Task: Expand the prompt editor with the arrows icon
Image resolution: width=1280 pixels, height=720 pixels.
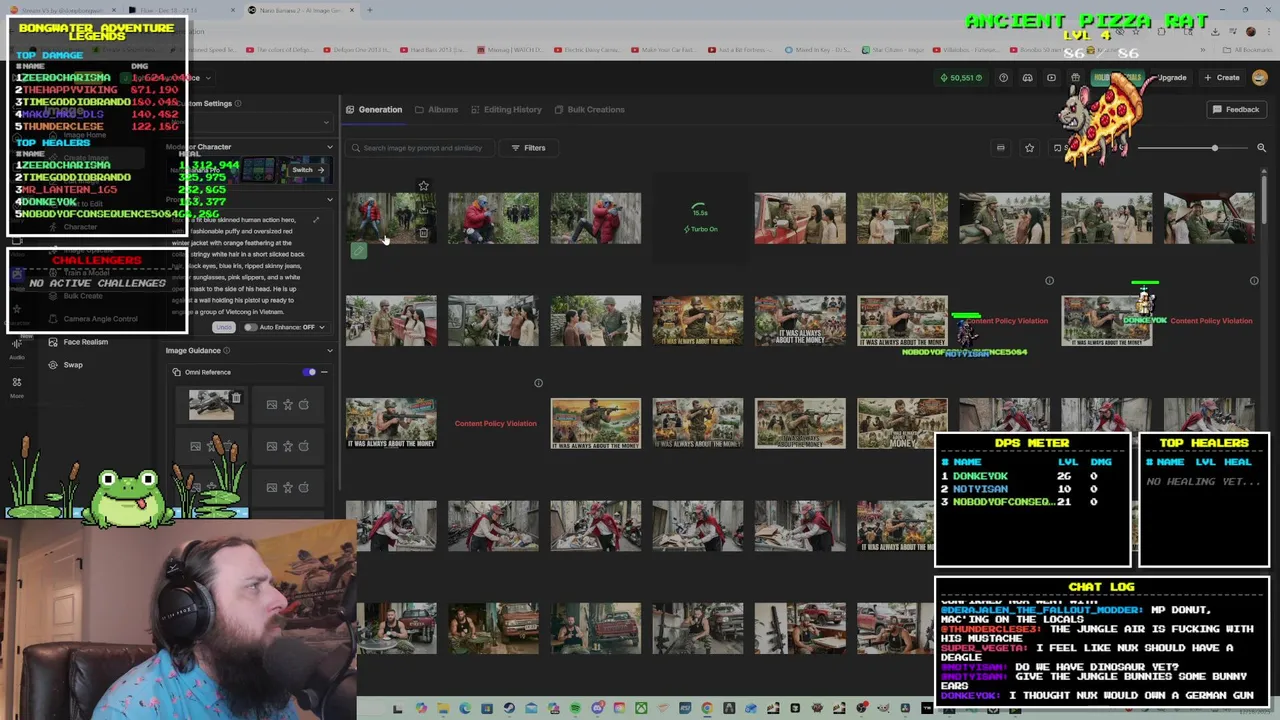Action: tap(316, 220)
